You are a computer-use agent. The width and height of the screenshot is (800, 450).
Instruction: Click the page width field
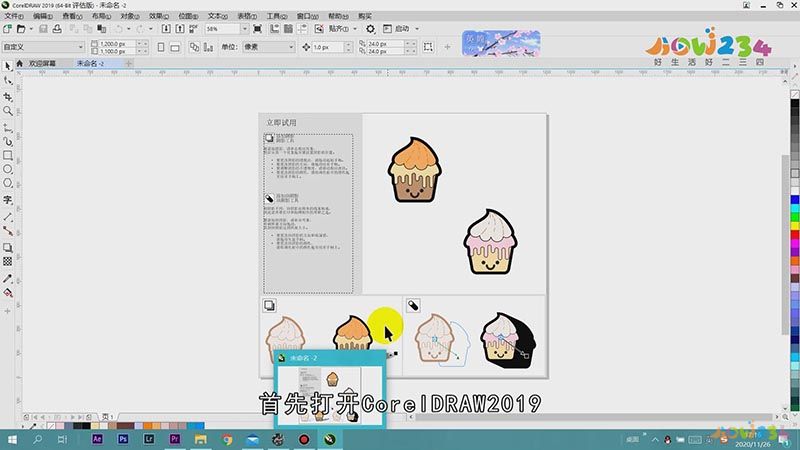click(x=117, y=44)
